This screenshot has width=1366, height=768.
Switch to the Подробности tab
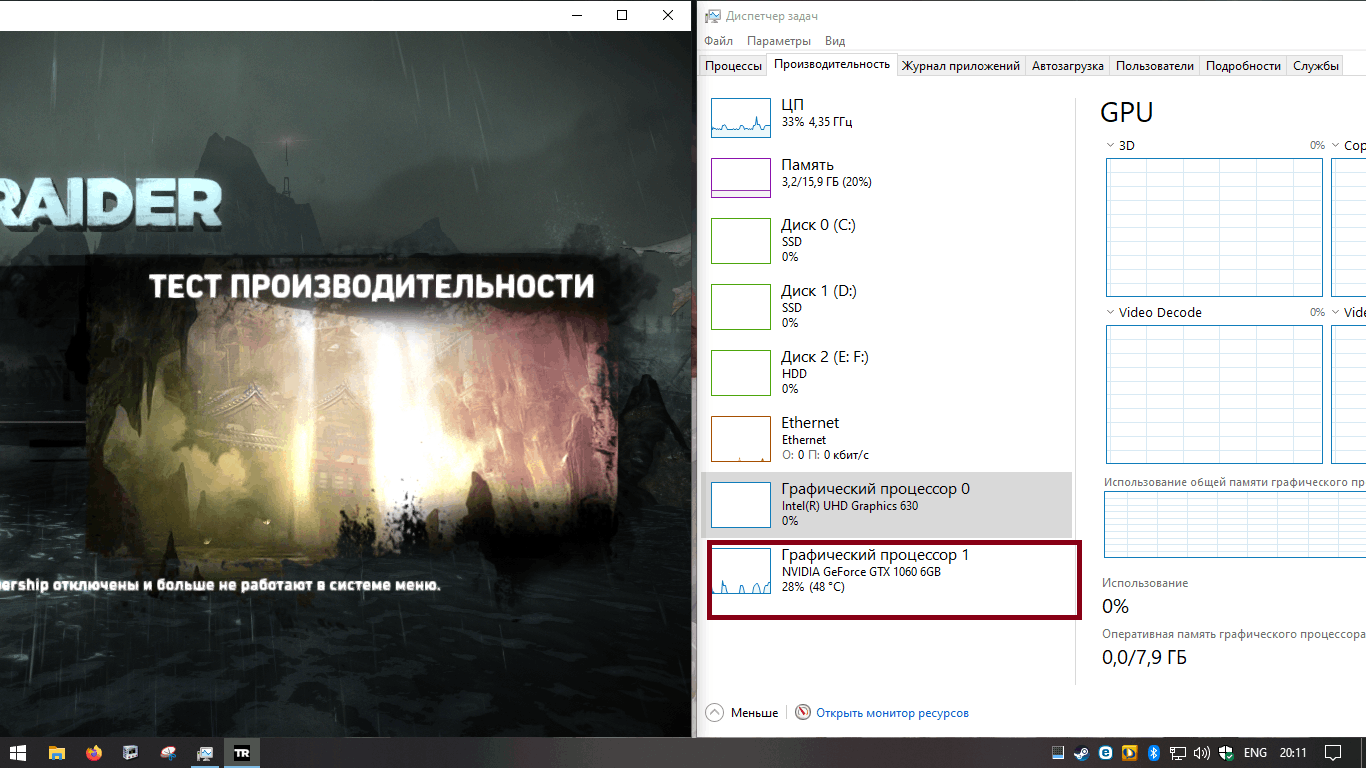(x=1243, y=66)
